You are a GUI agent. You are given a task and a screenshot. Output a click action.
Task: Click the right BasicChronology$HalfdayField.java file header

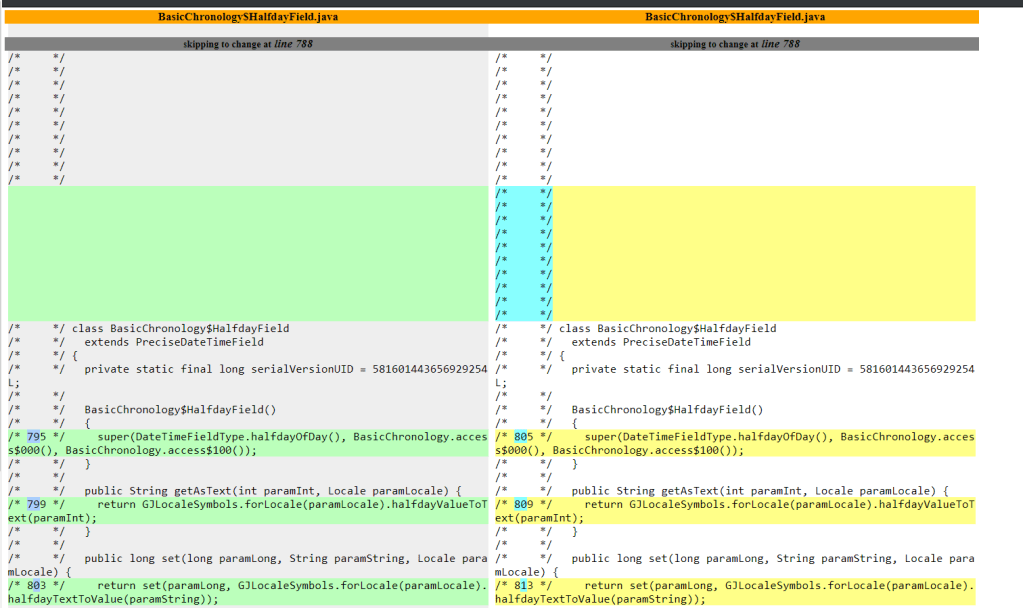click(735, 17)
